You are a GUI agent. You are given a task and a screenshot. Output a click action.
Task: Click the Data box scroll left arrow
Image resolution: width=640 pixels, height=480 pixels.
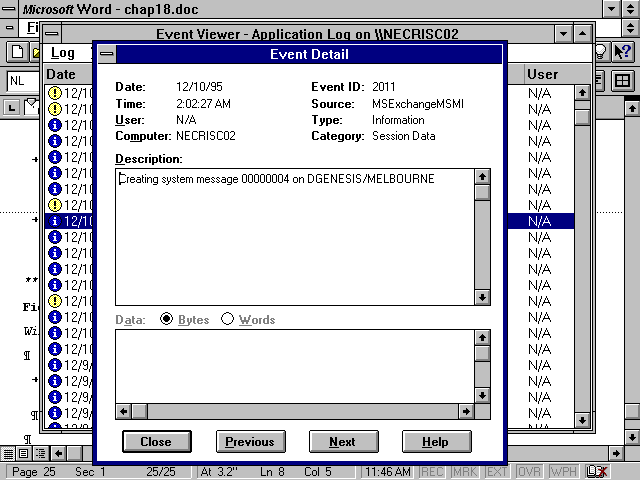pyautogui.click(x=124, y=411)
